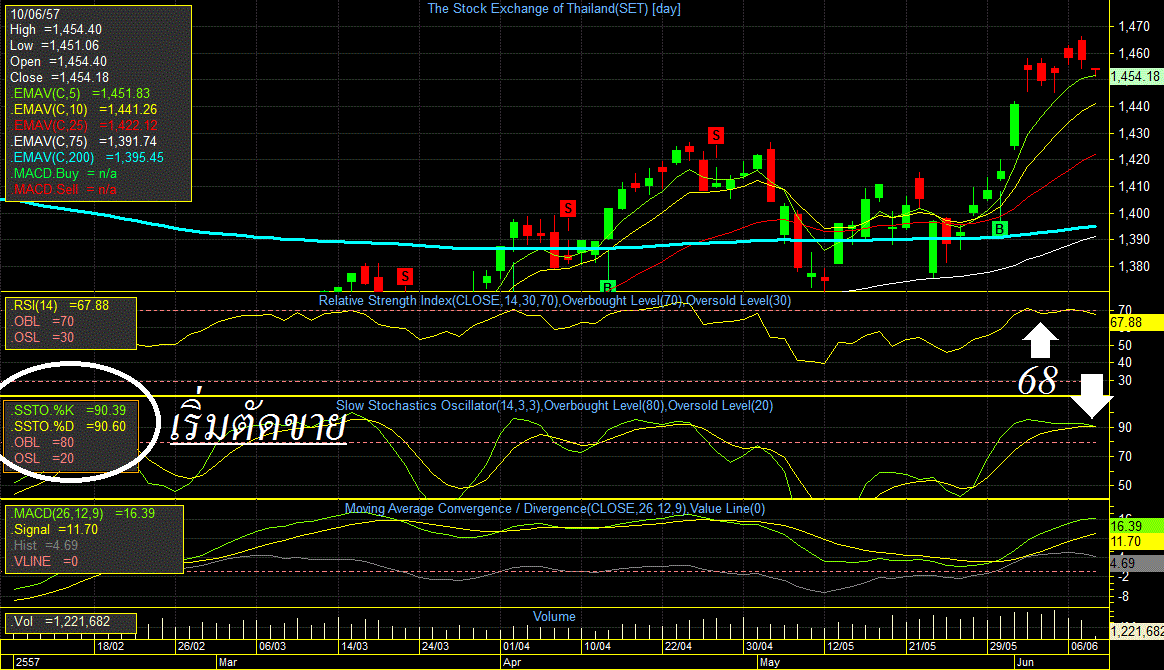Select the white .EMAV(C,75) =1,391.74 legend entry

tap(84, 142)
